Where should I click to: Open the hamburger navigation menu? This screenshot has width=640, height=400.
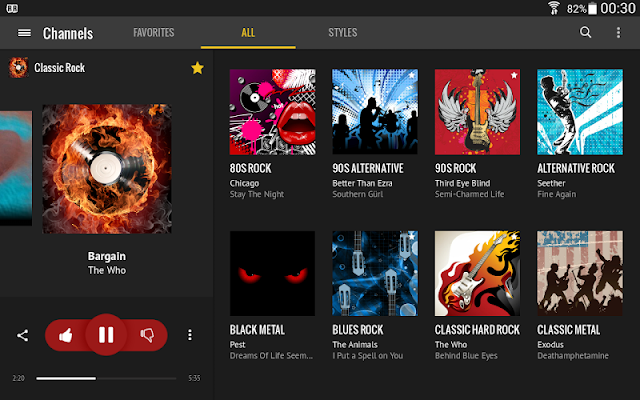24,33
